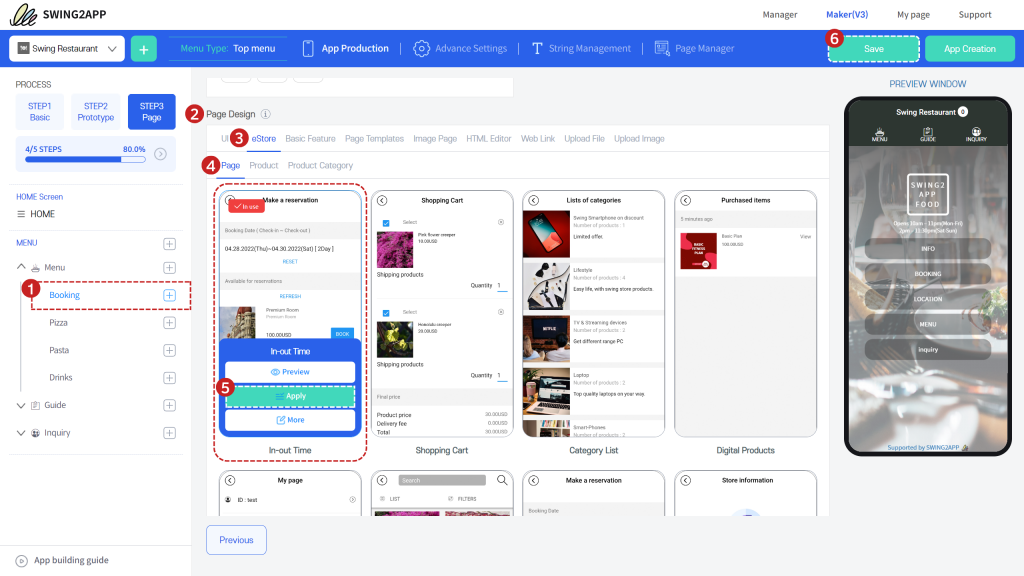Image resolution: width=1024 pixels, height=576 pixels.
Task: Expand the Inquiry tree folder
Action: [21, 433]
